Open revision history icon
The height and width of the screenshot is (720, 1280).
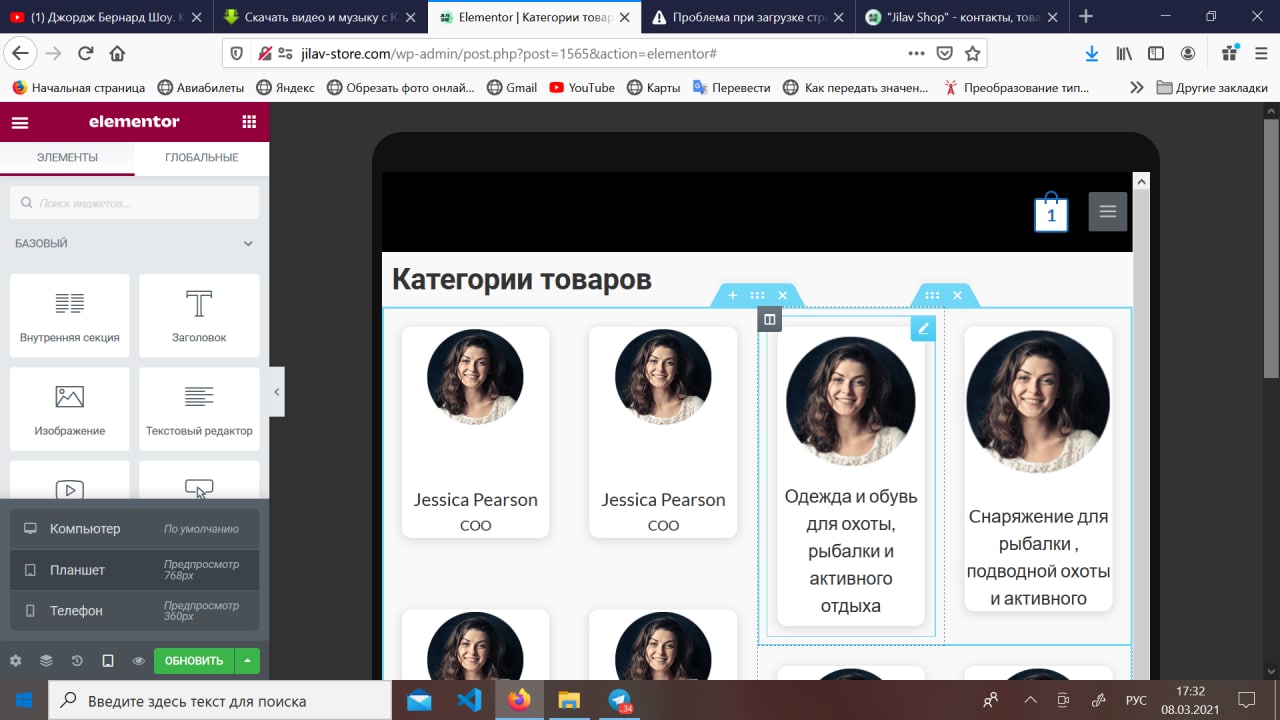click(77, 661)
